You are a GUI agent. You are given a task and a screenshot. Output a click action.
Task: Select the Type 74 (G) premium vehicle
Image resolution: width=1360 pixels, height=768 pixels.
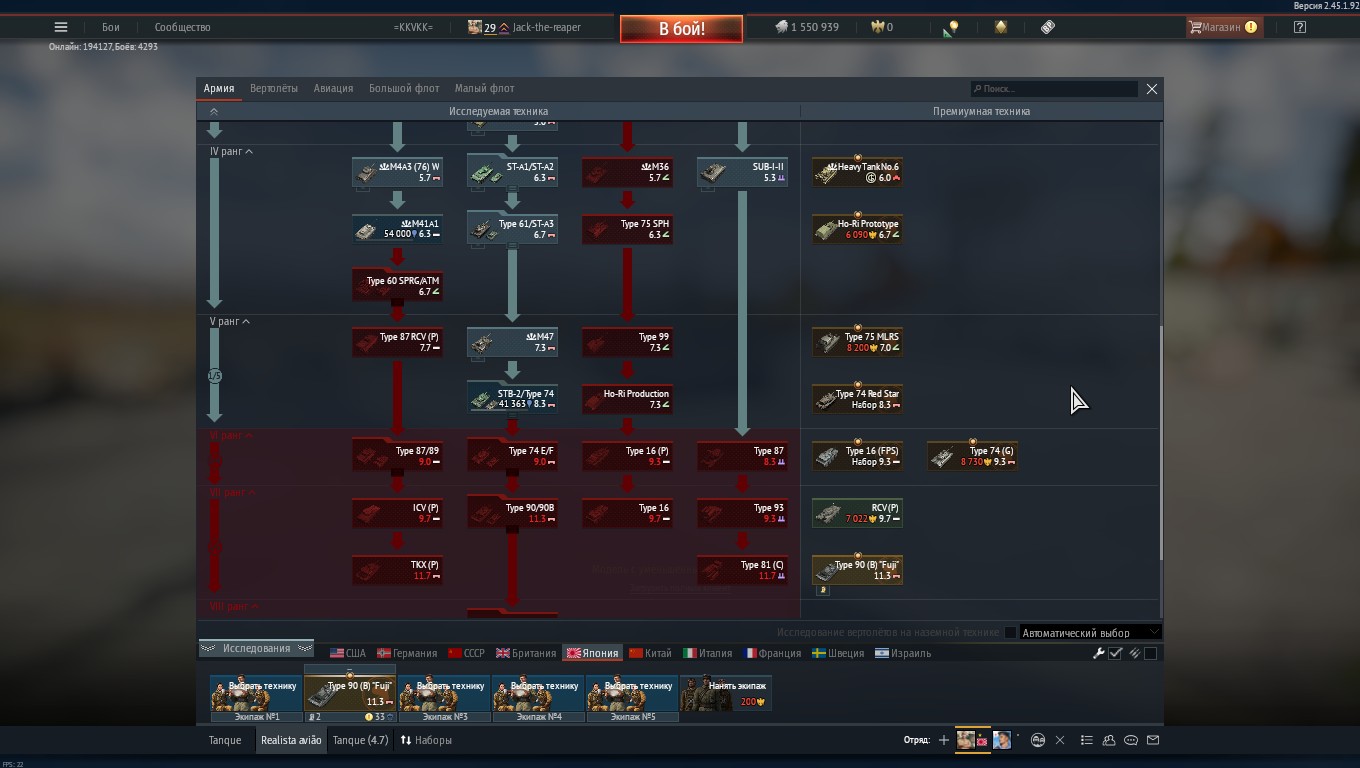pyautogui.click(x=972, y=456)
